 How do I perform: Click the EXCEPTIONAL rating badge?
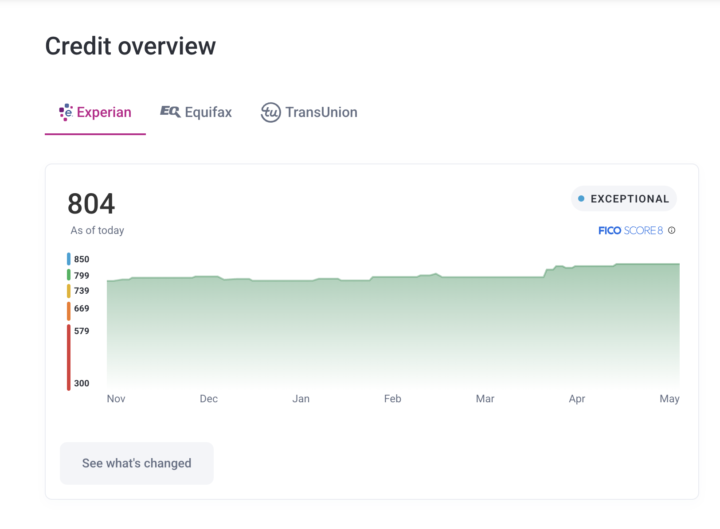coord(624,199)
